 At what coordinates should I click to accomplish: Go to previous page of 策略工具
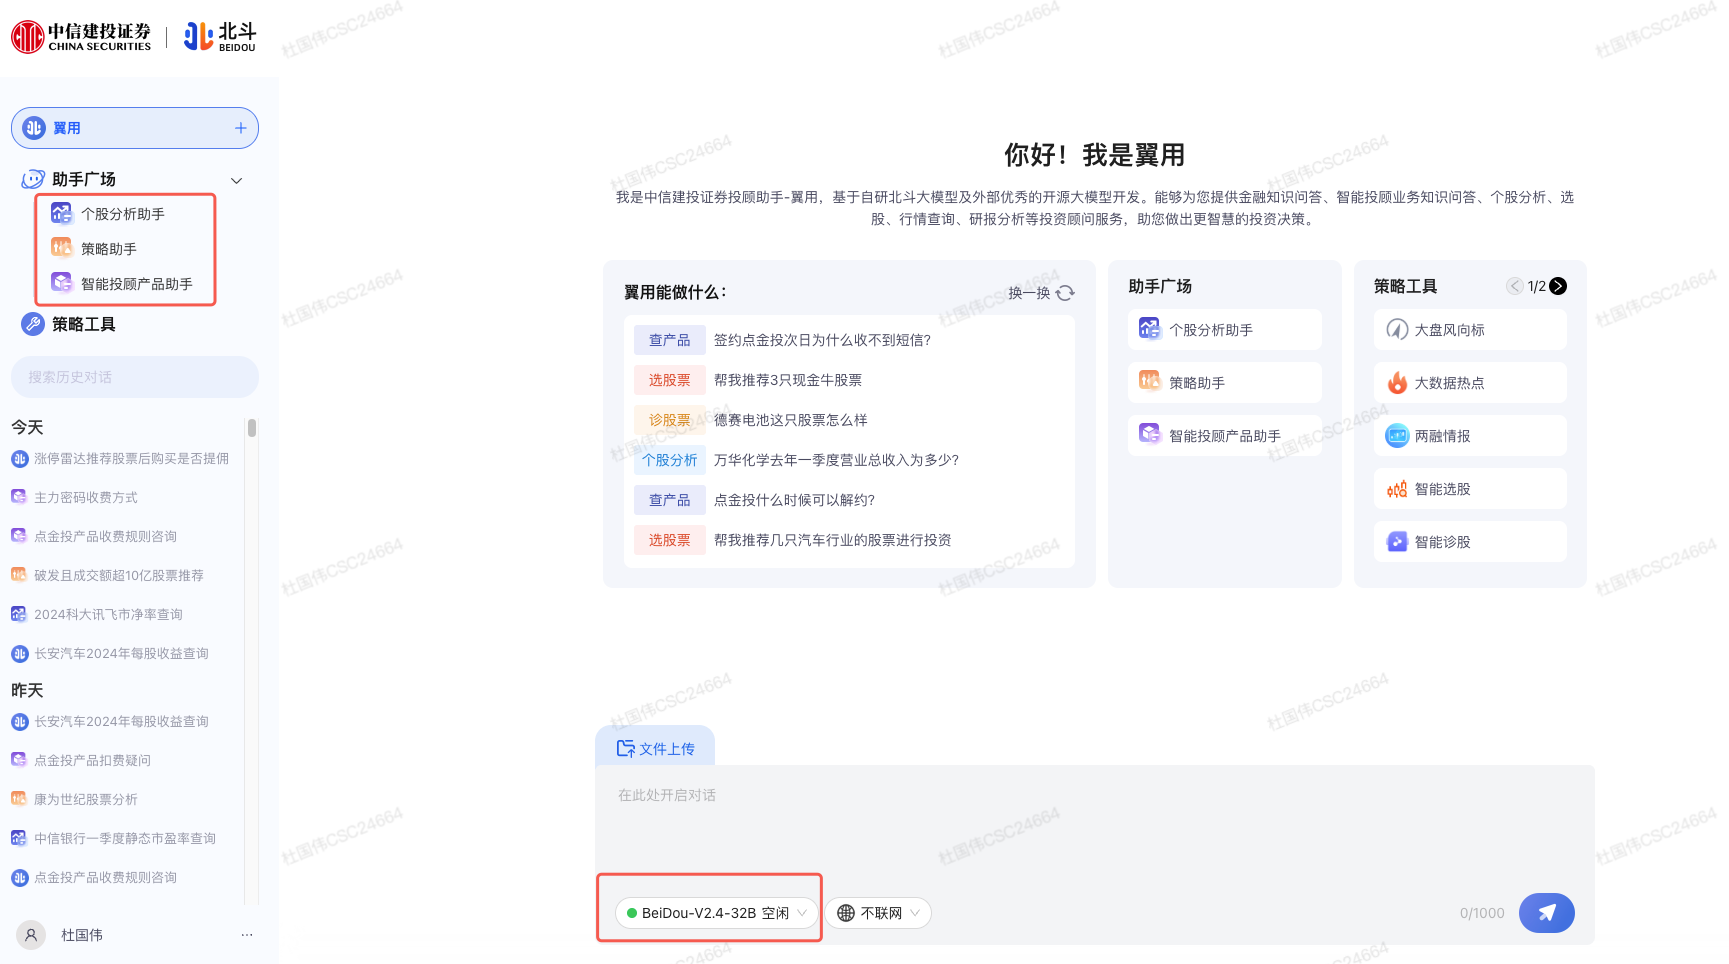click(x=1515, y=286)
